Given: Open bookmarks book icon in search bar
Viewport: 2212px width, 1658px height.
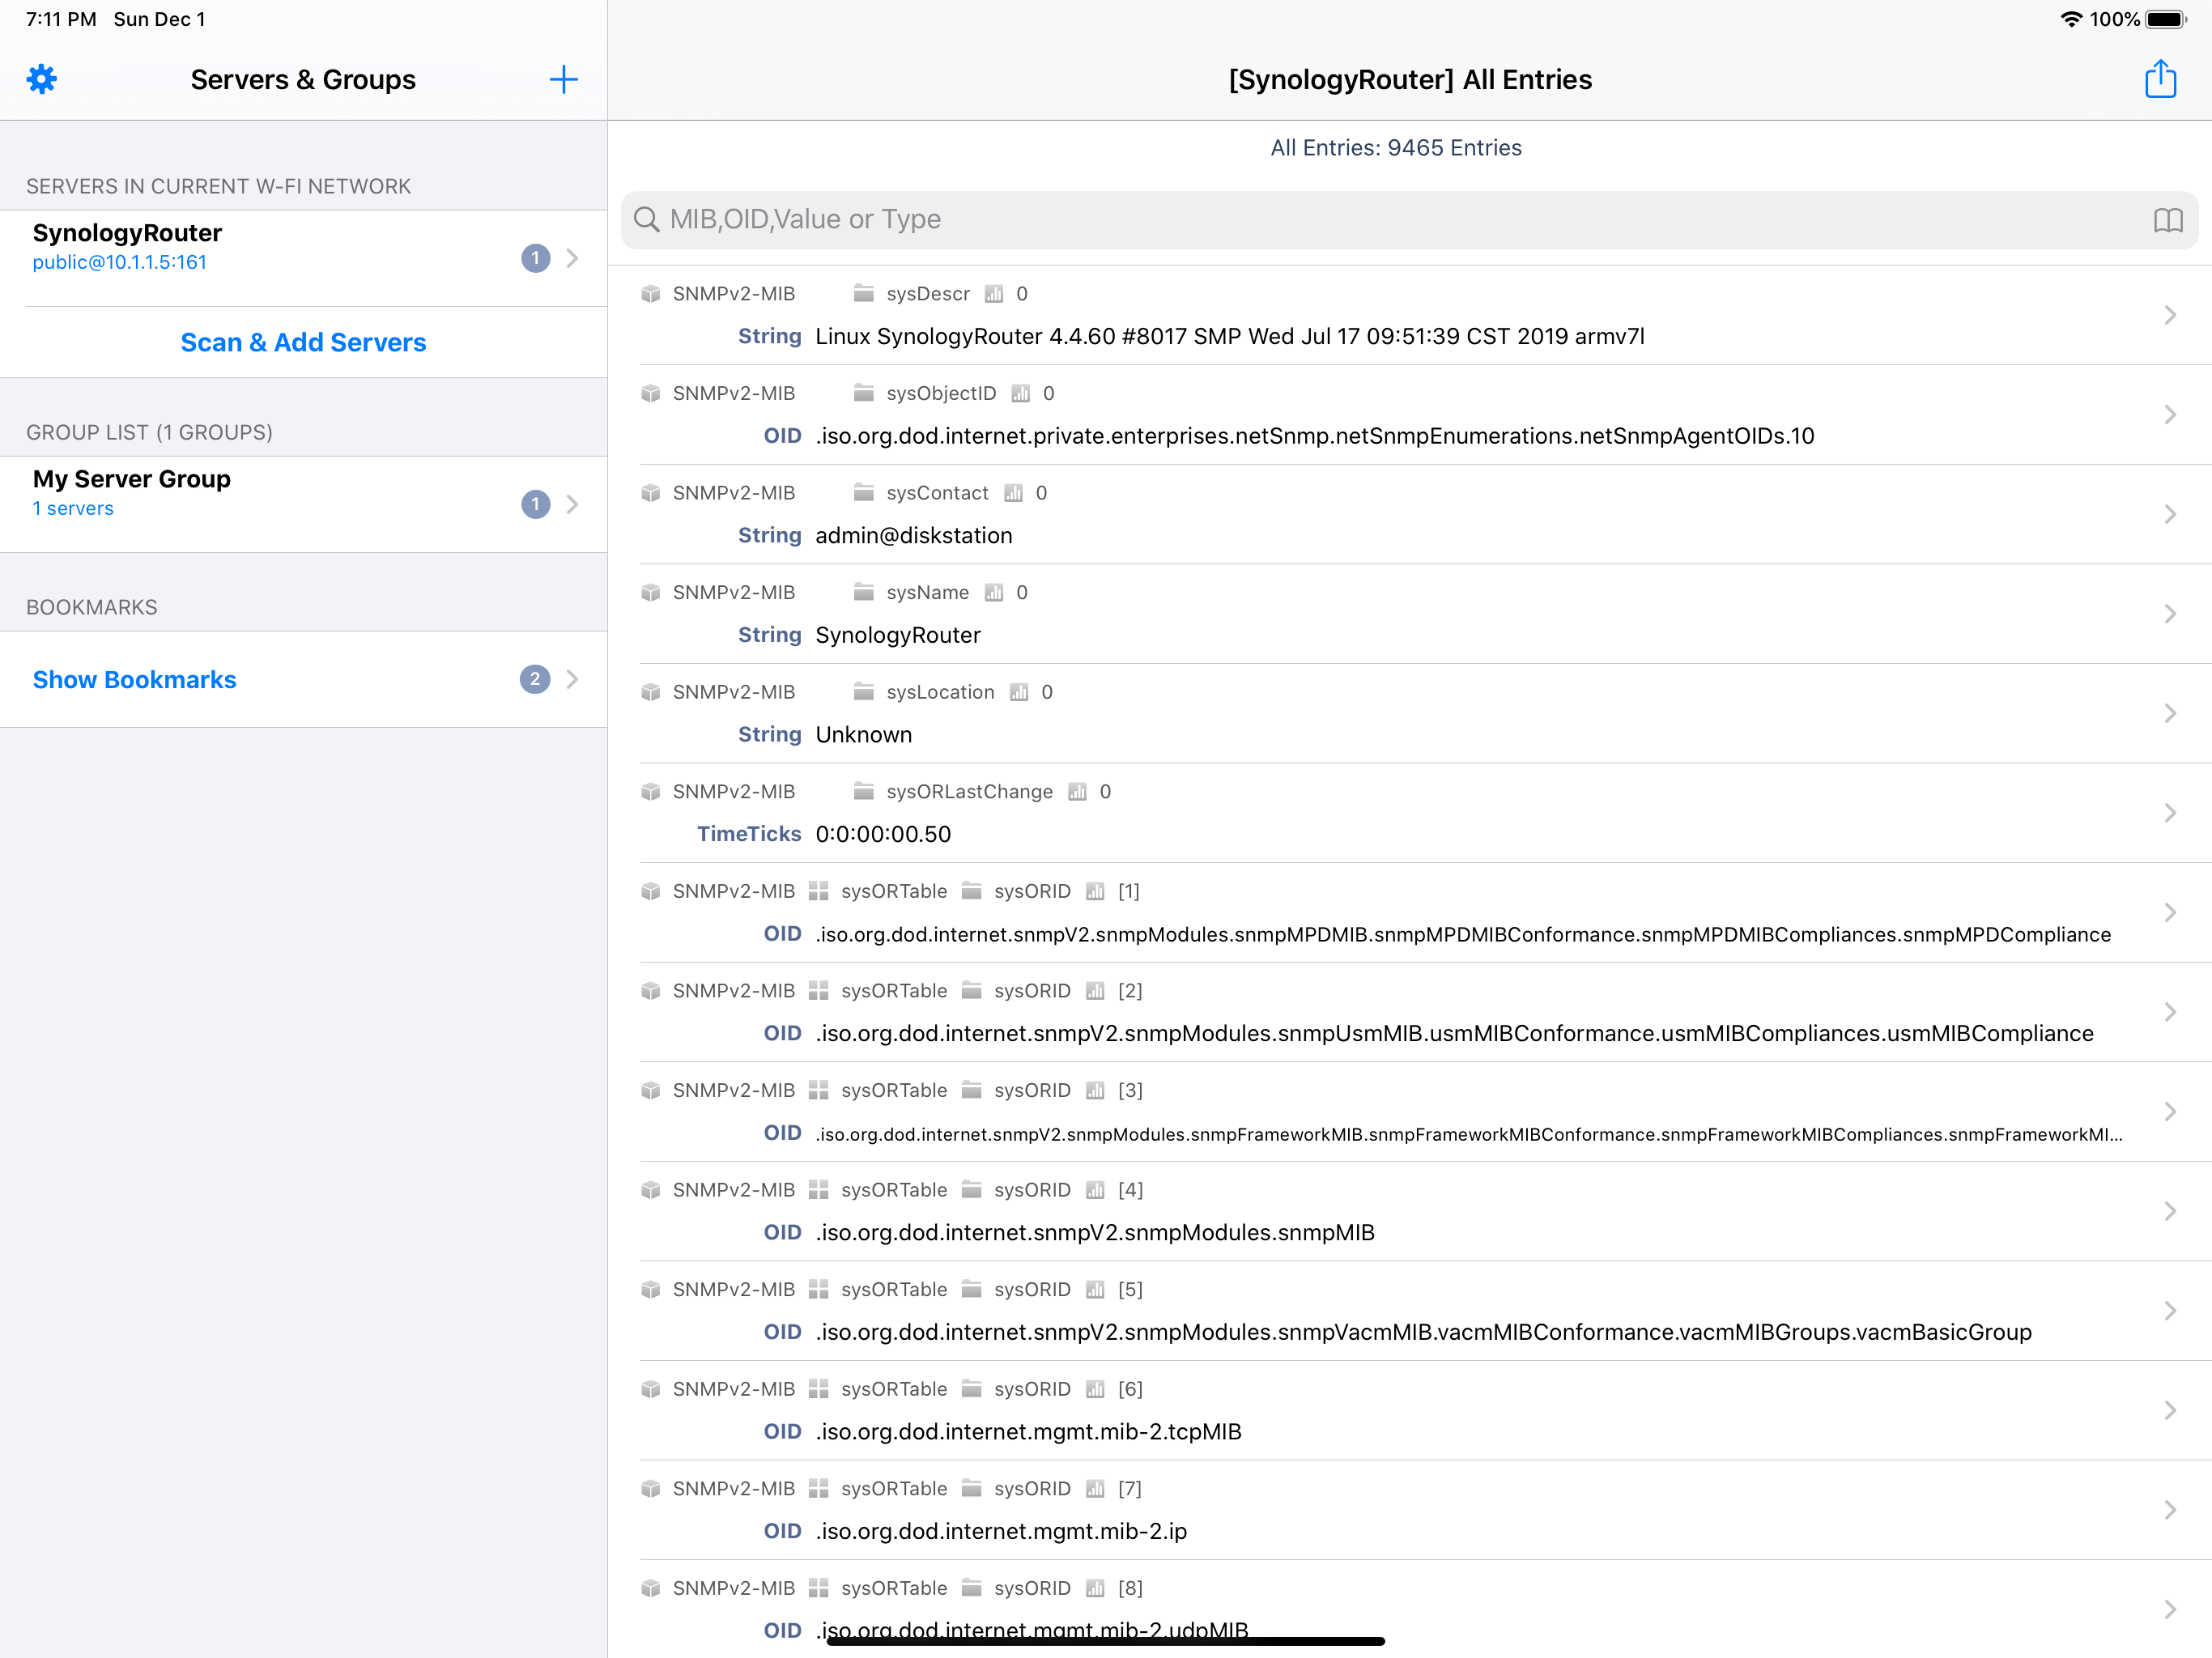Looking at the screenshot, I should (x=2168, y=220).
